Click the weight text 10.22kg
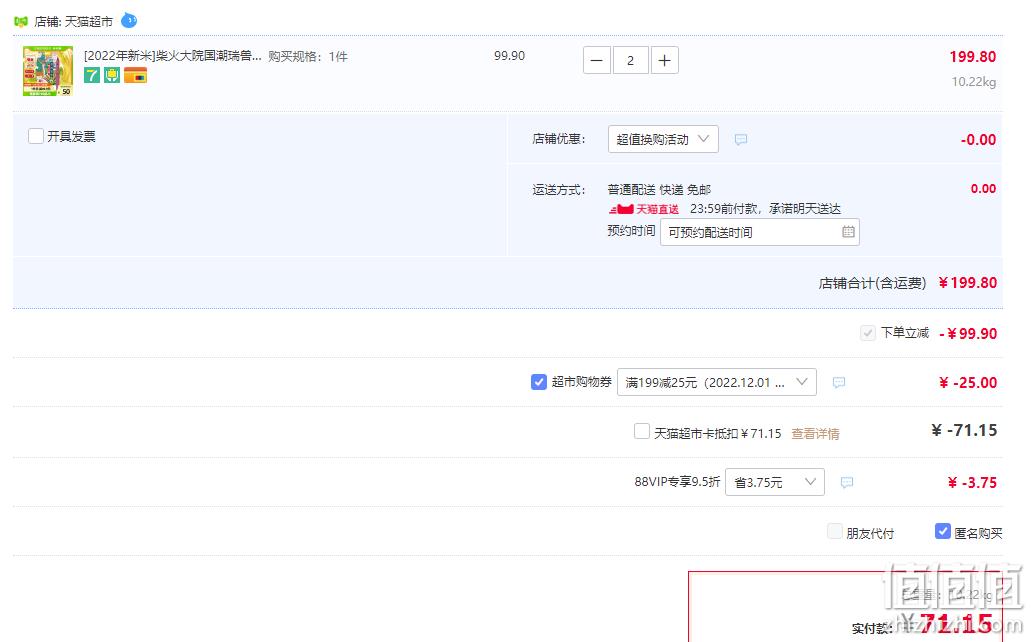This screenshot has width=1032, height=642. tap(973, 82)
